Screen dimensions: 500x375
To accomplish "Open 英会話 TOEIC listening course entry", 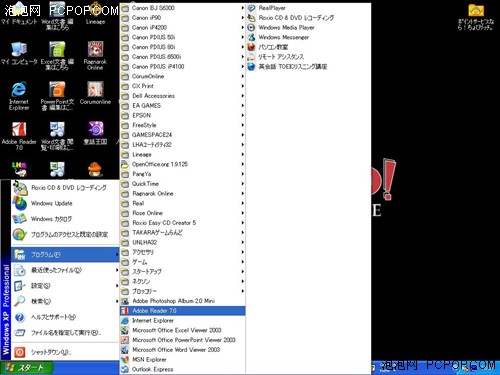I will tap(308, 66).
